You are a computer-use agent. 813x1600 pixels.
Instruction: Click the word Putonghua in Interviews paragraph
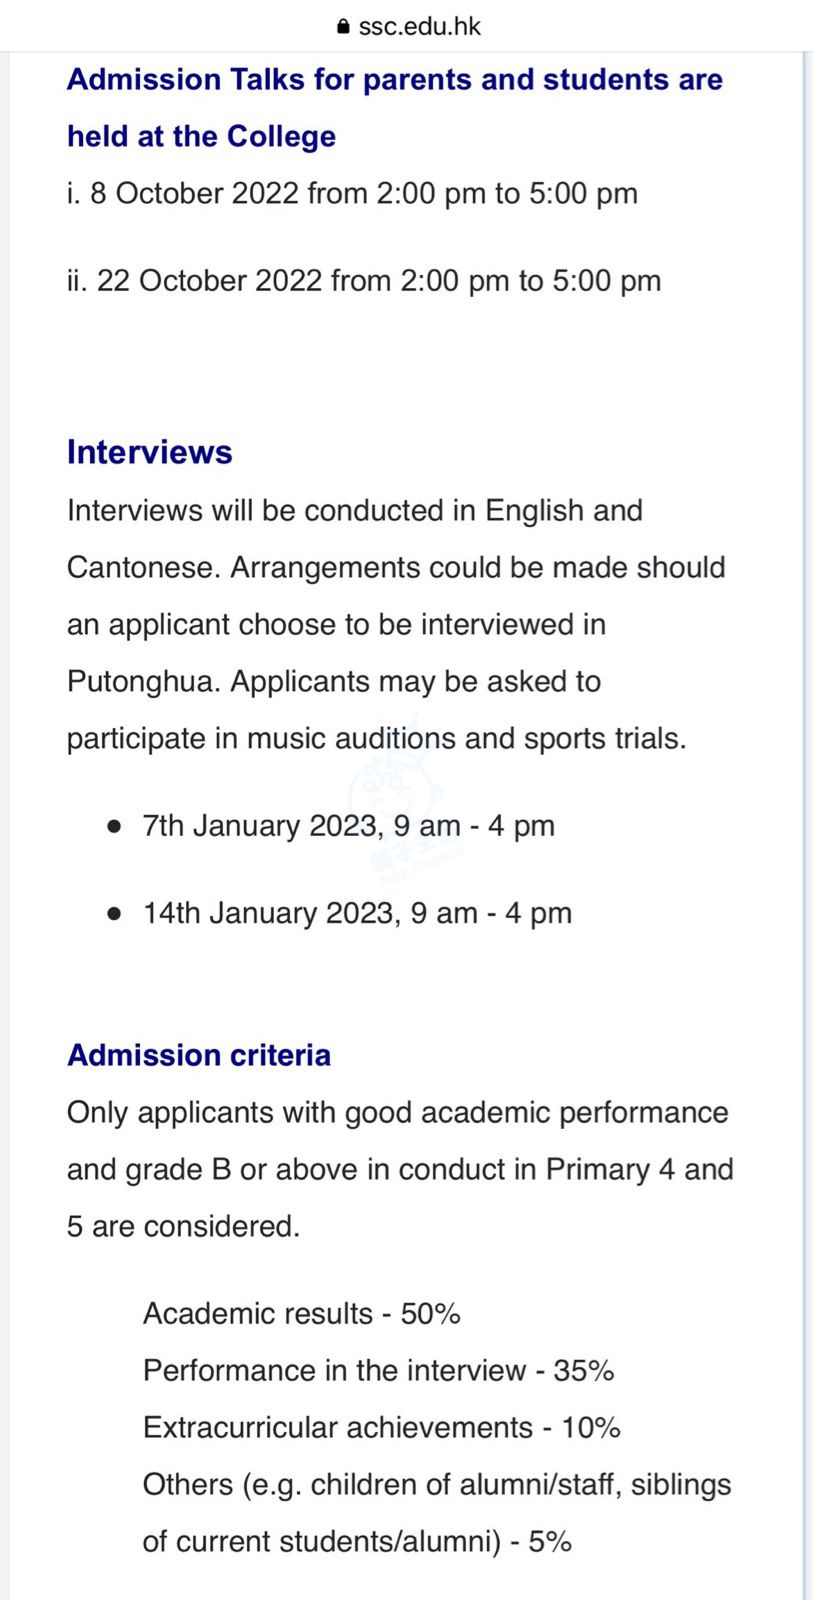tap(143, 681)
